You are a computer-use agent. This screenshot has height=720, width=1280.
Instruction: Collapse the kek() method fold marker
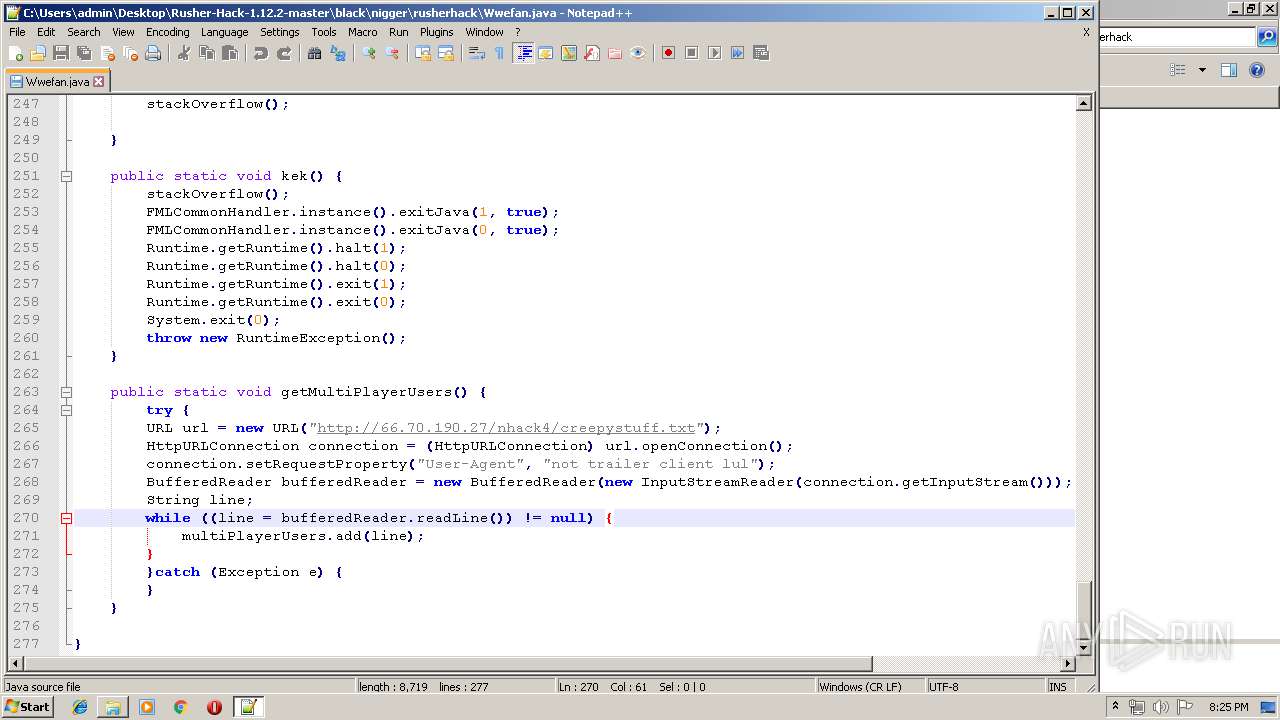pos(66,176)
